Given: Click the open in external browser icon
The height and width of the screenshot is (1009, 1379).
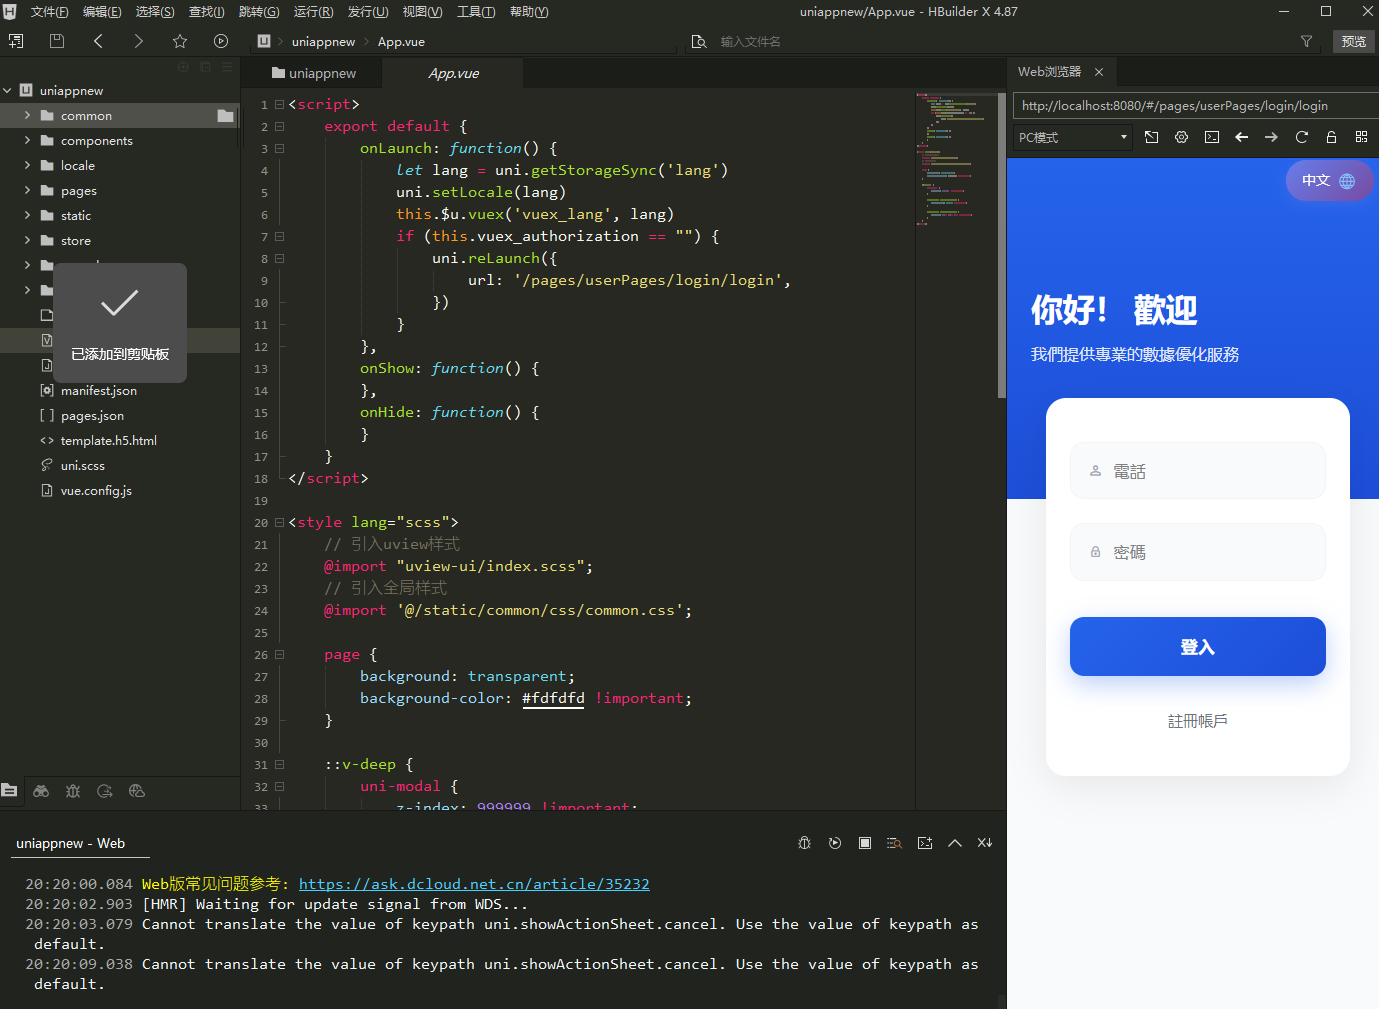Looking at the screenshot, I should (1152, 137).
